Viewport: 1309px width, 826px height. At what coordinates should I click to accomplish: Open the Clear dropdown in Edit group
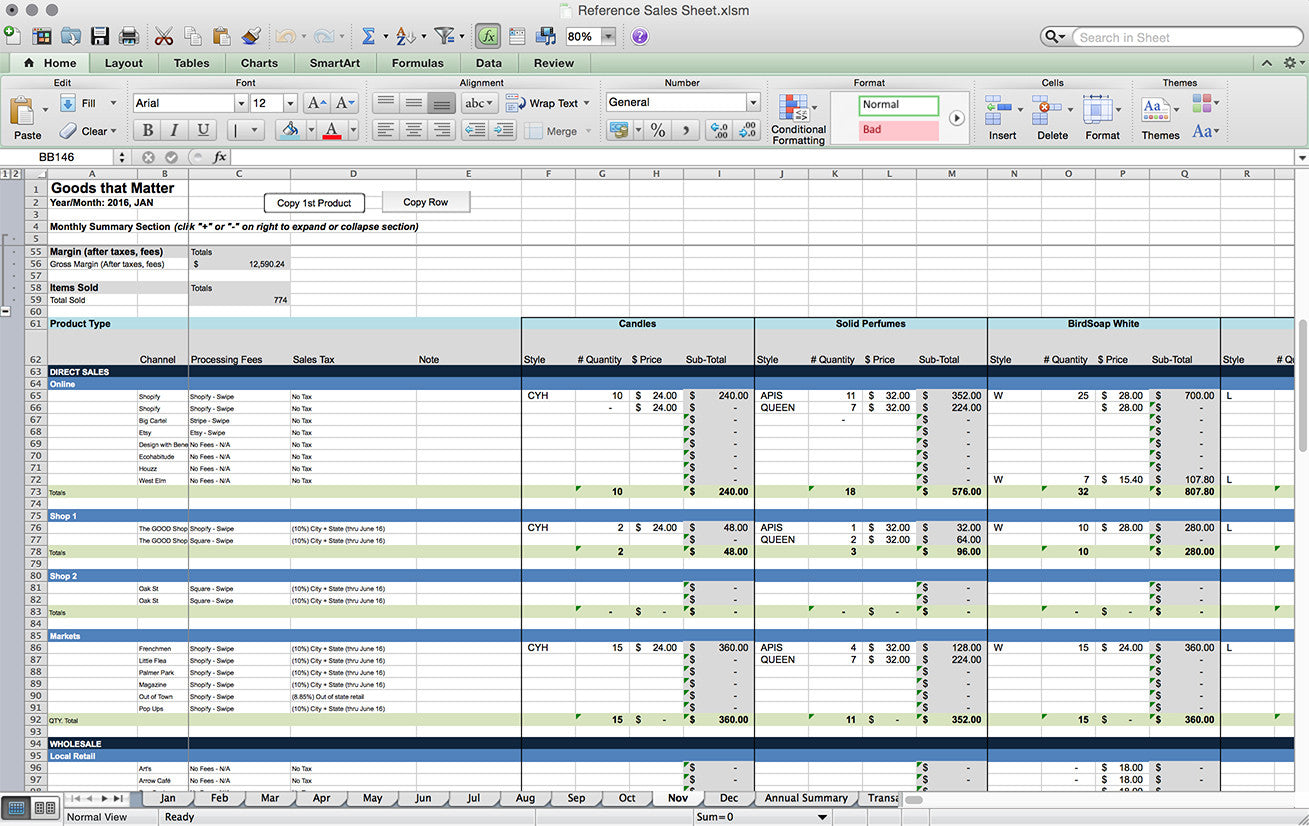(113, 131)
